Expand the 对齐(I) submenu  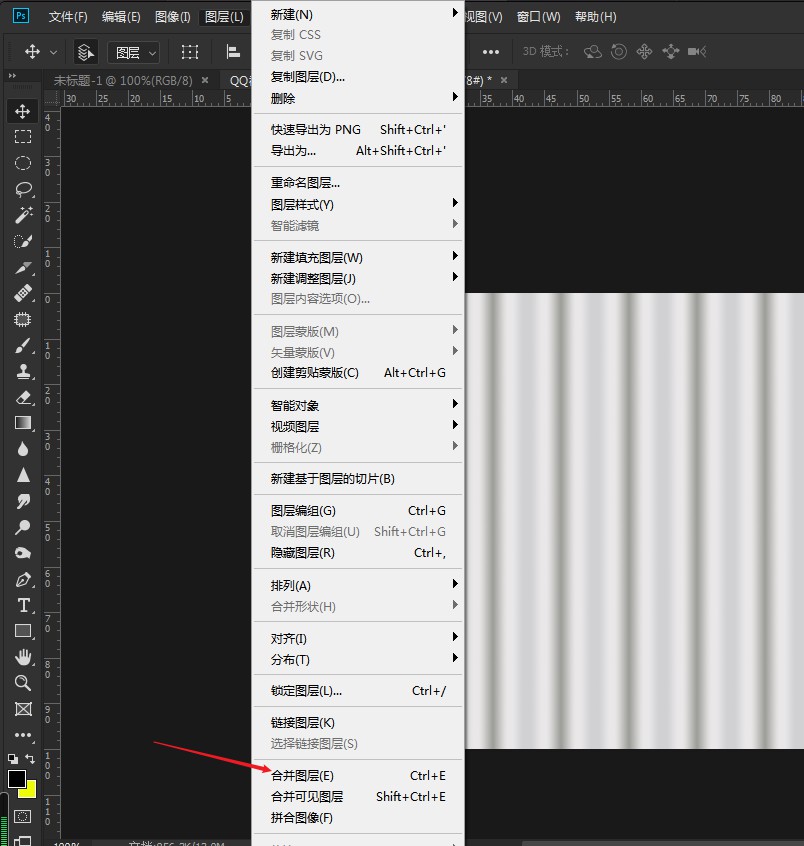point(358,638)
